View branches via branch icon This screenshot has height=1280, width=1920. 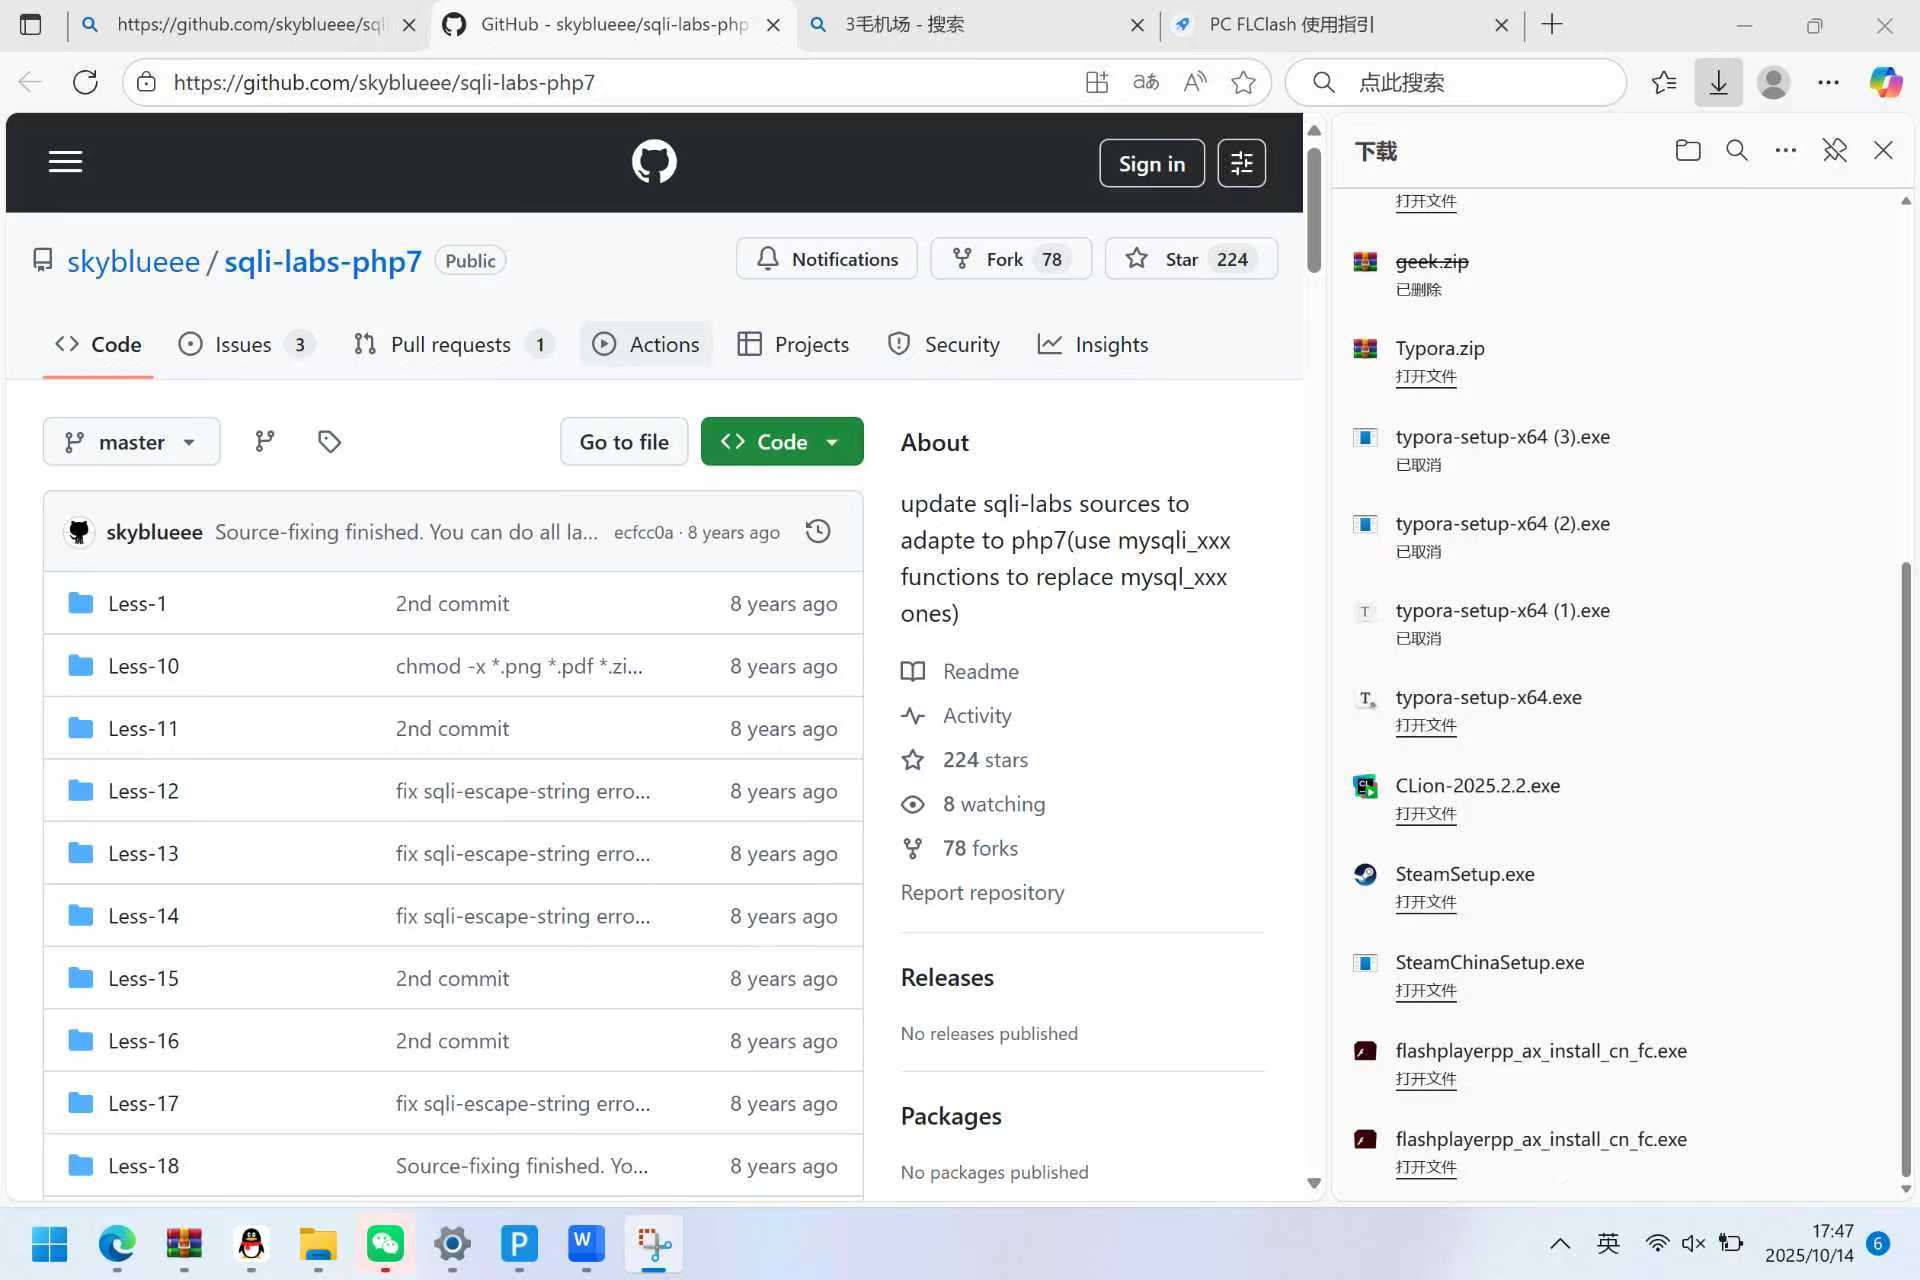(x=264, y=441)
